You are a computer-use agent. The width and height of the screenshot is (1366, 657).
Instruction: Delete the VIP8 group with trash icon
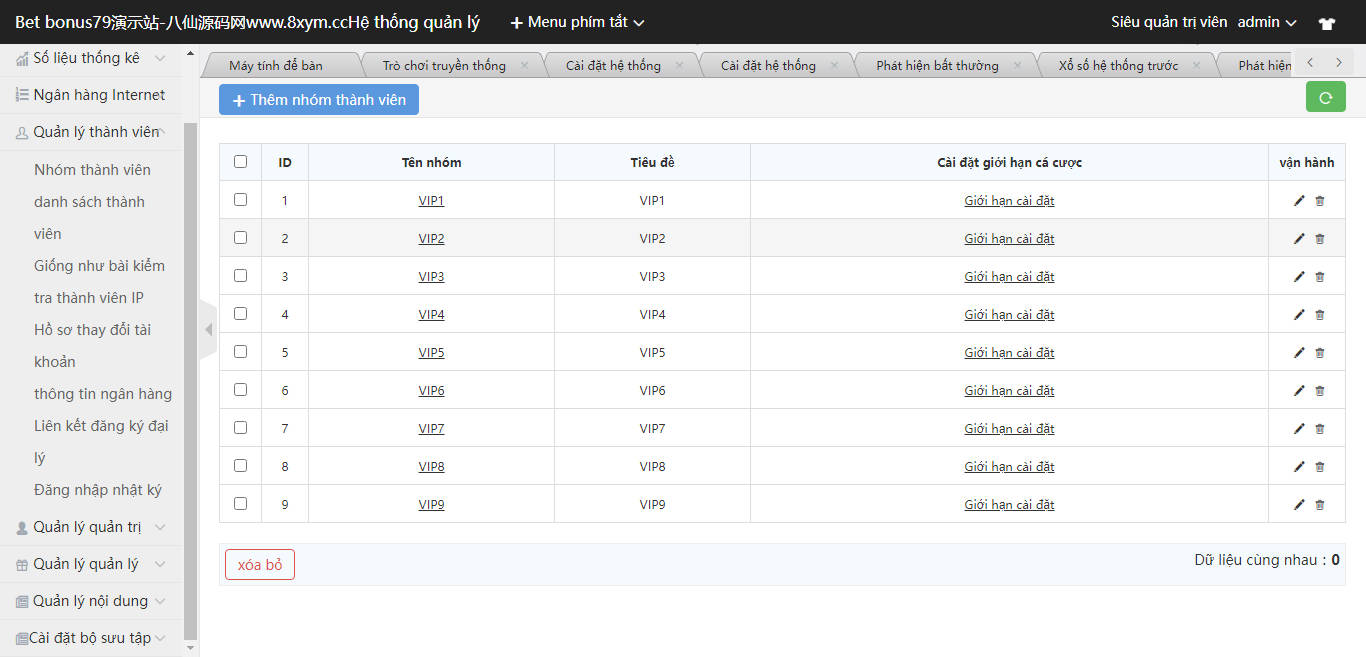click(1319, 467)
